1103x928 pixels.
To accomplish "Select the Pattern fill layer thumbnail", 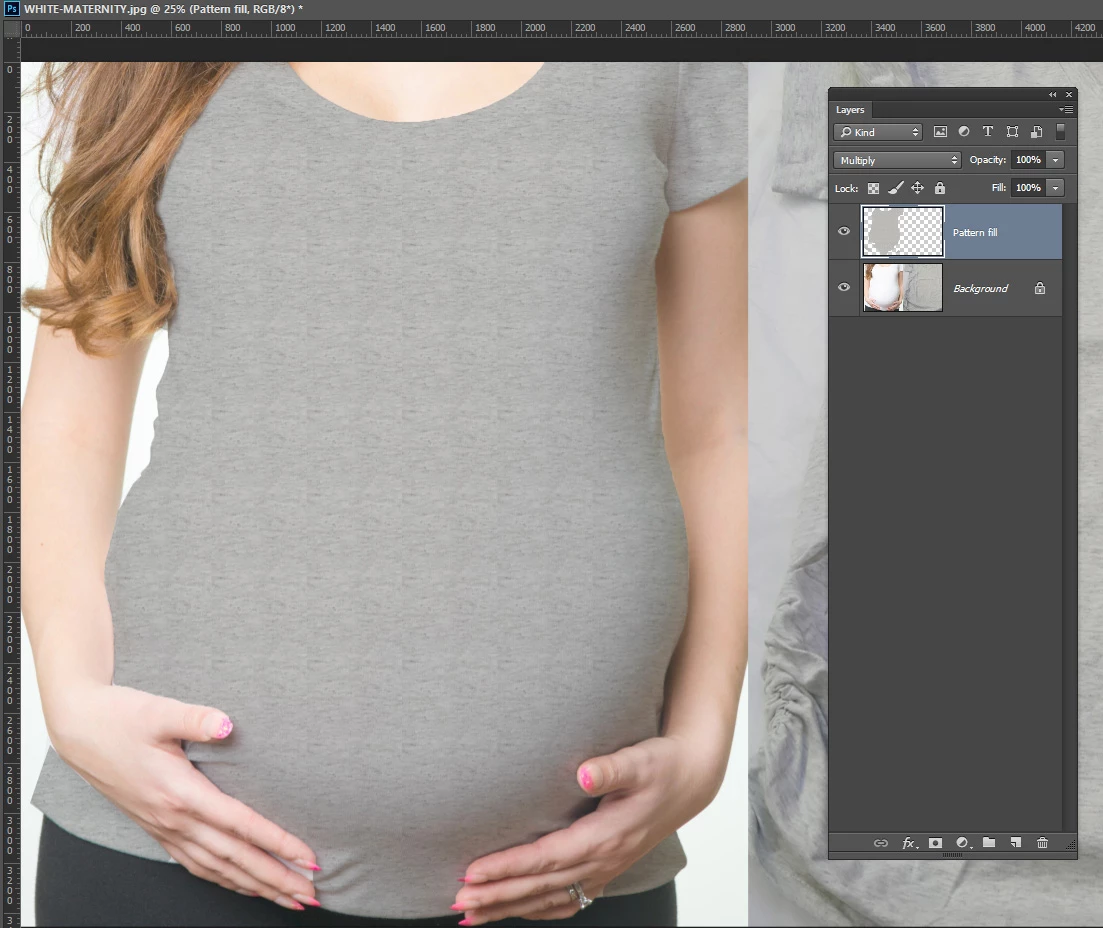I will (x=903, y=231).
